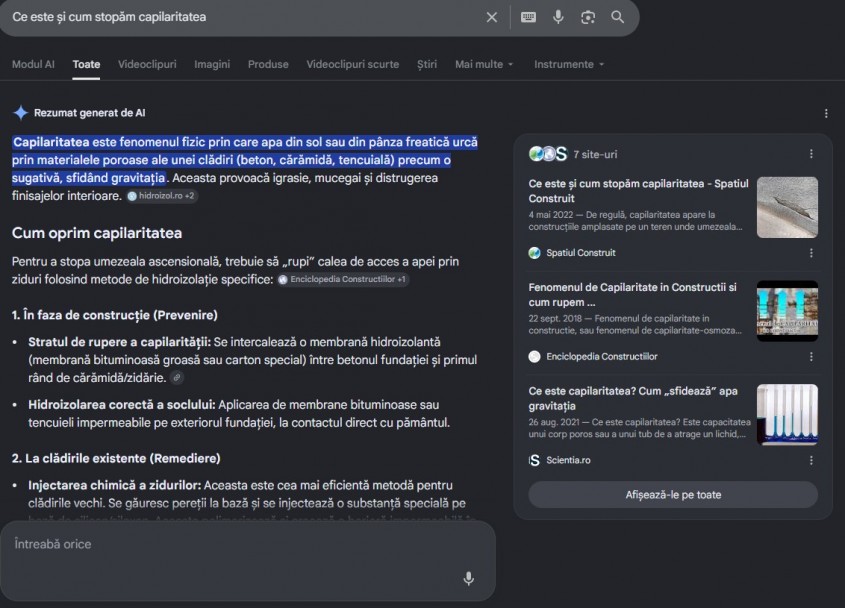Screen dimensions: 845x608
Task: Click the Rezumat generat de AI label
Action: pos(89,113)
